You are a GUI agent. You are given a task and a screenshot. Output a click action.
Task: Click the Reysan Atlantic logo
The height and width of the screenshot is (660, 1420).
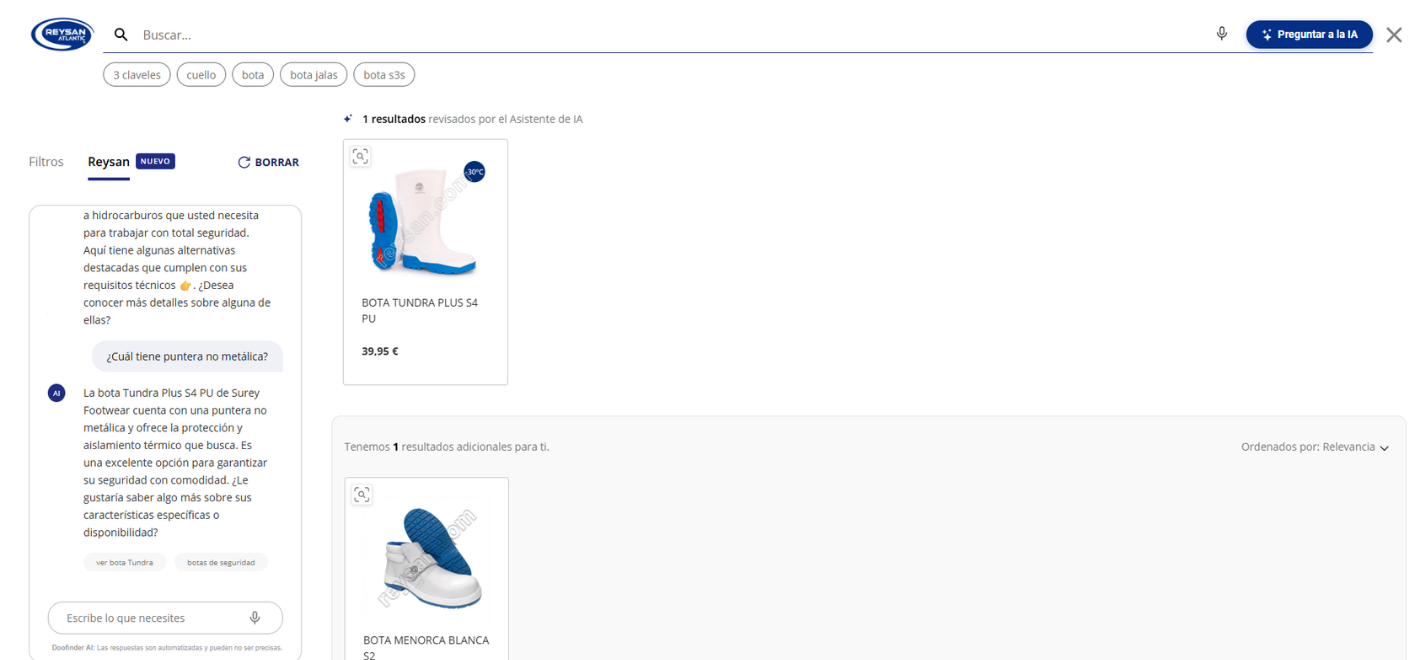click(x=62, y=34)
